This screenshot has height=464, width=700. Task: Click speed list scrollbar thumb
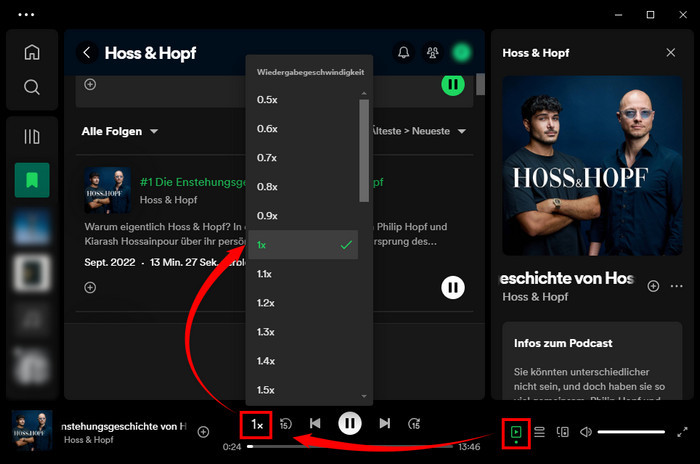coord(364,150)
